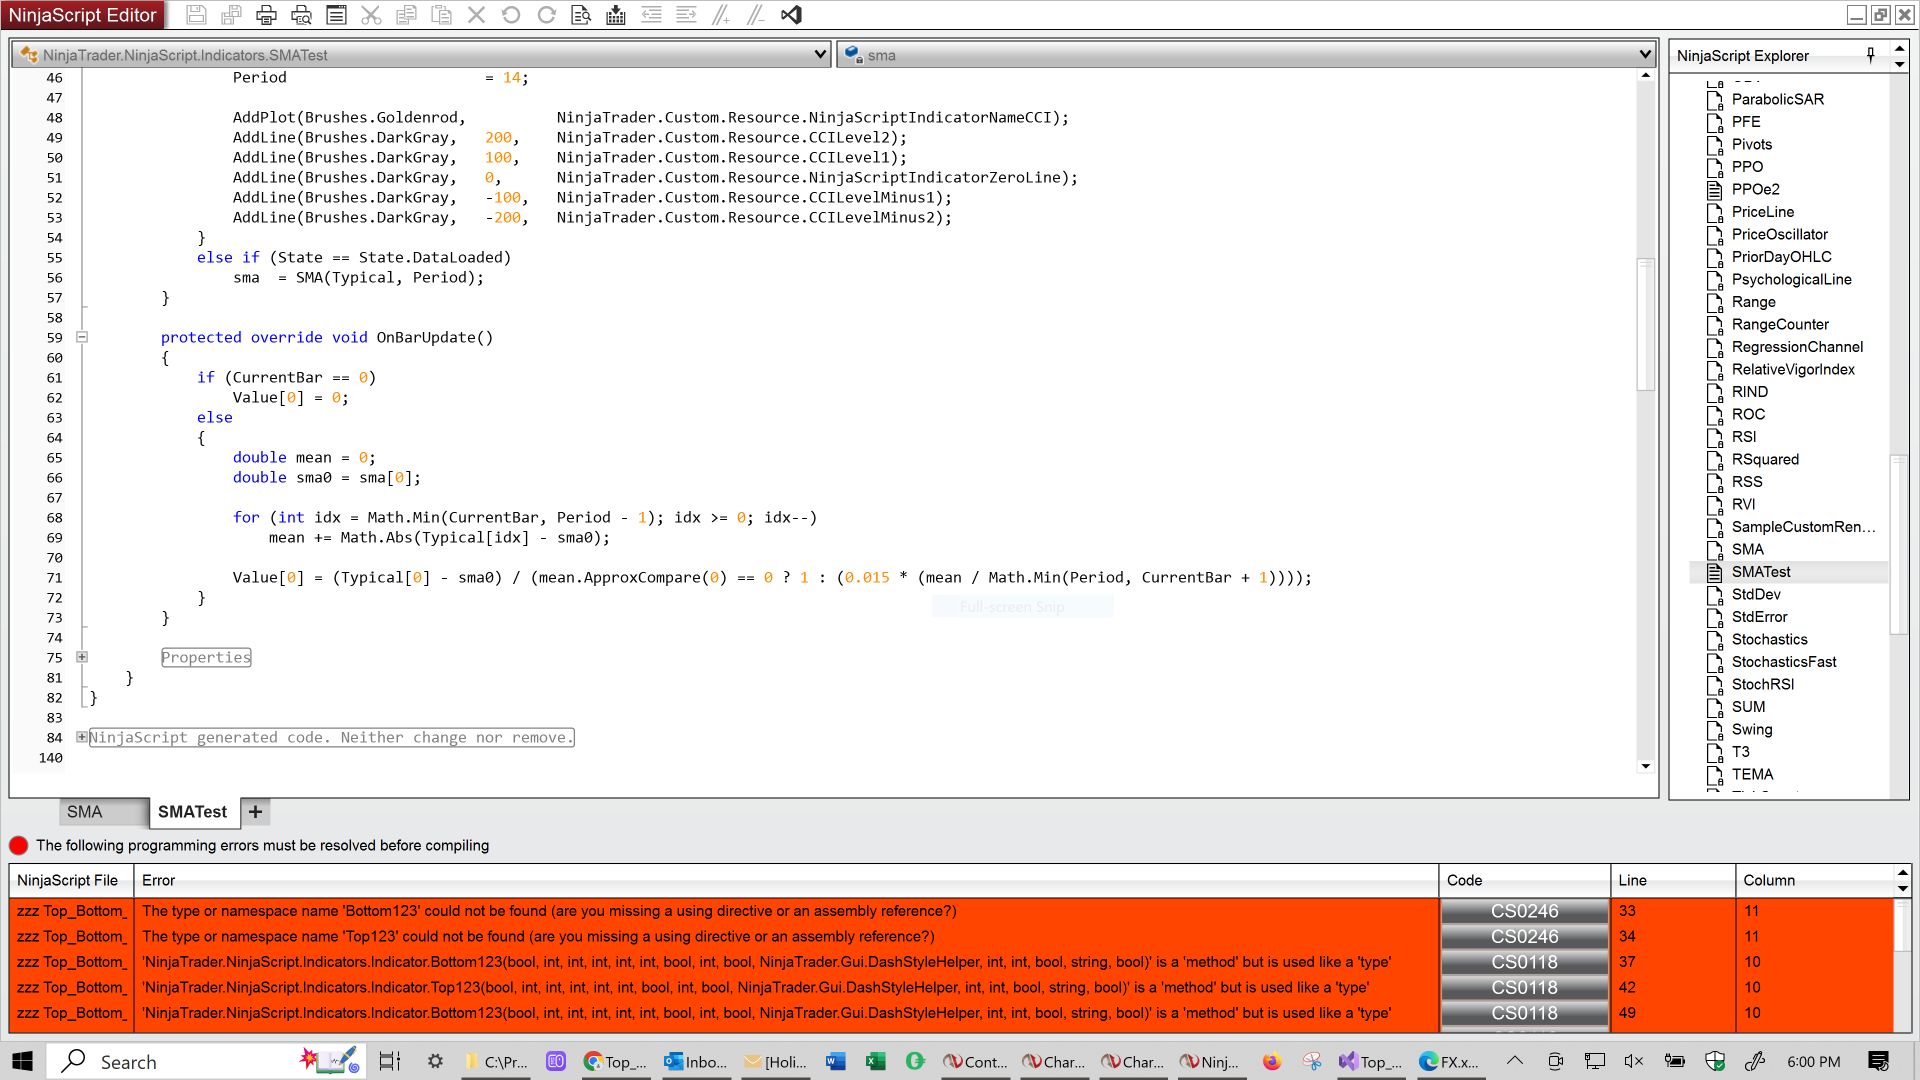The image size is (1920, 1080).
Task: Expand the collapsed Properties region
Action: [82, 657]
